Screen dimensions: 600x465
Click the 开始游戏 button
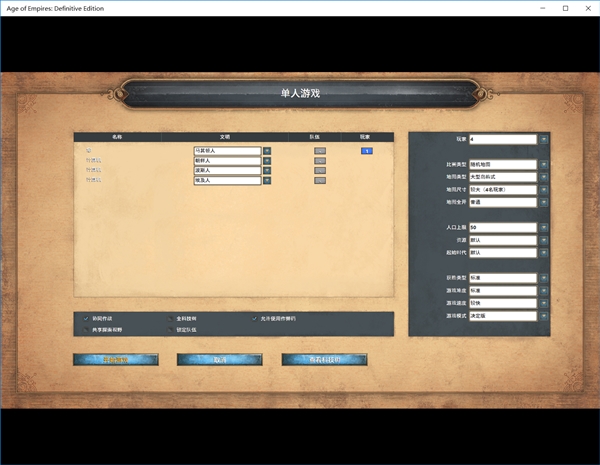(115, 359)
